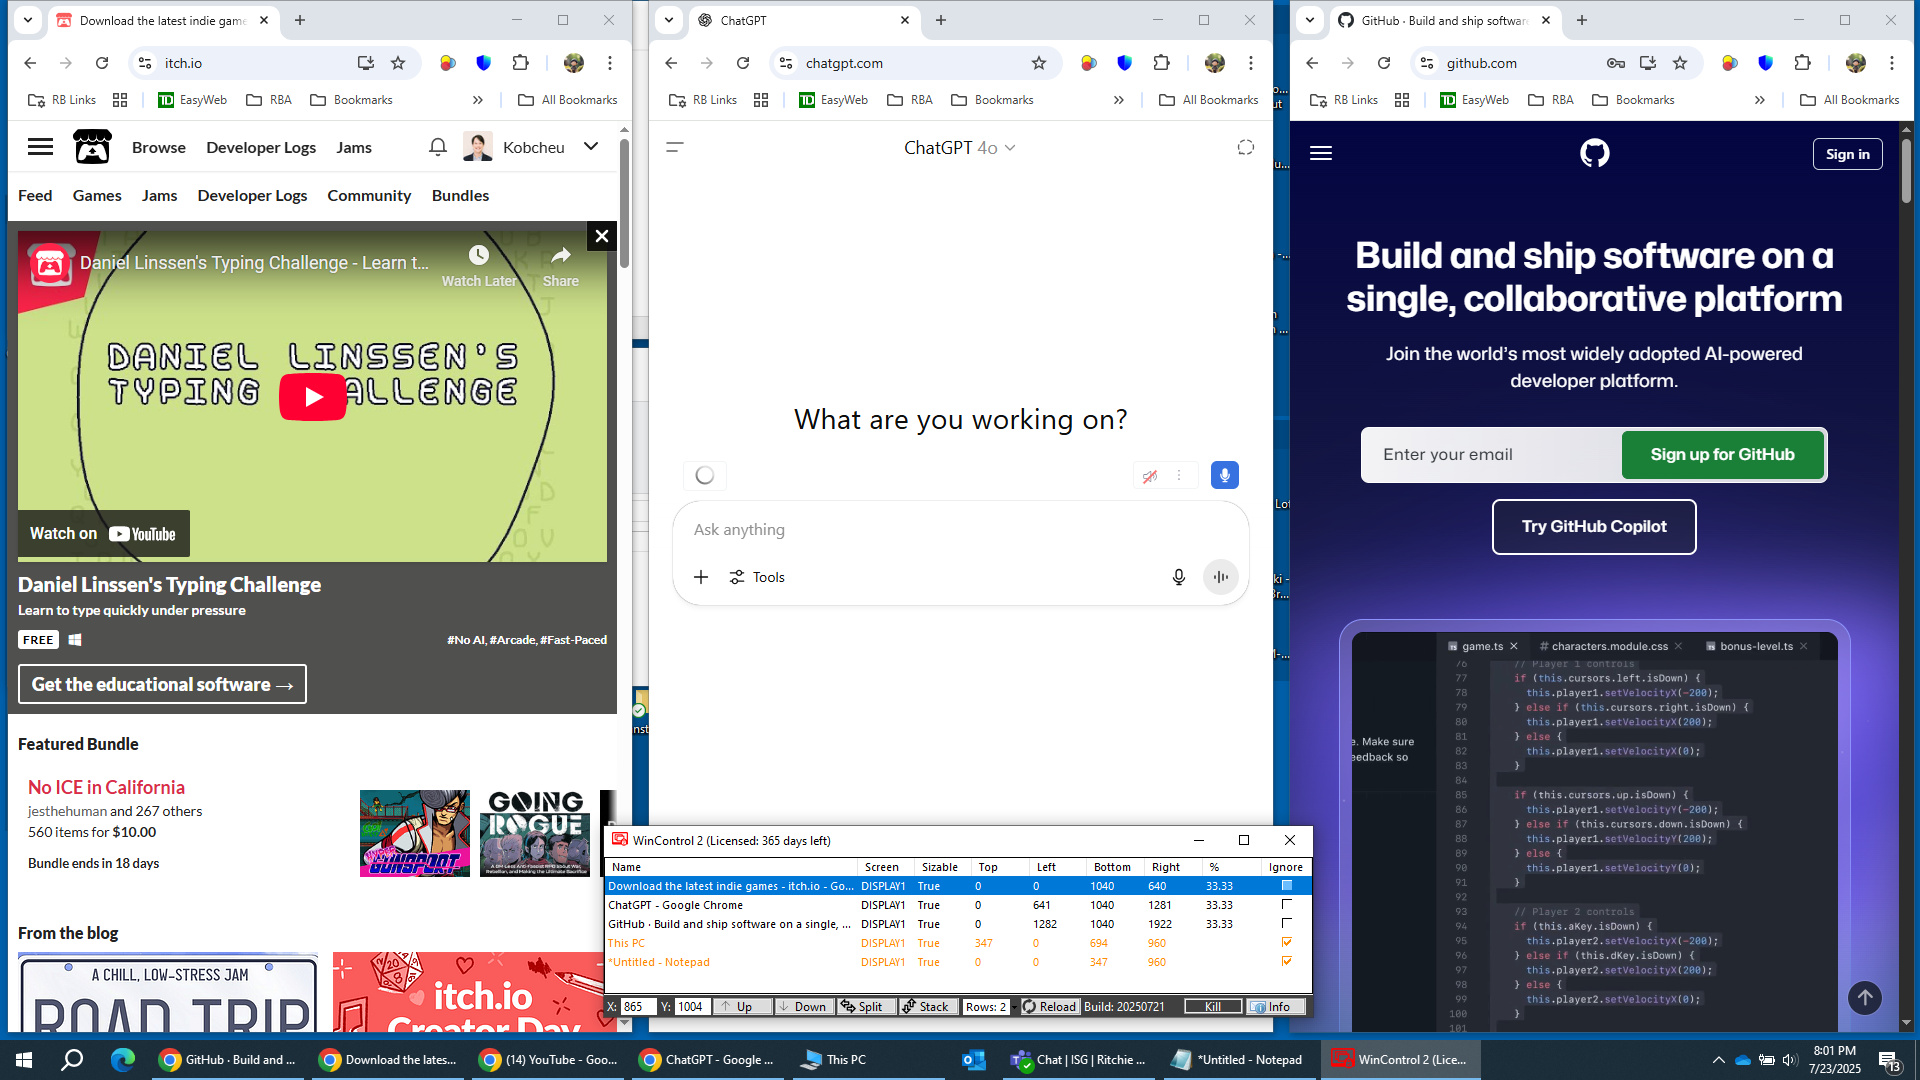Open the tab search dropdown in the GitHub window

click(x=1310, y=20)
